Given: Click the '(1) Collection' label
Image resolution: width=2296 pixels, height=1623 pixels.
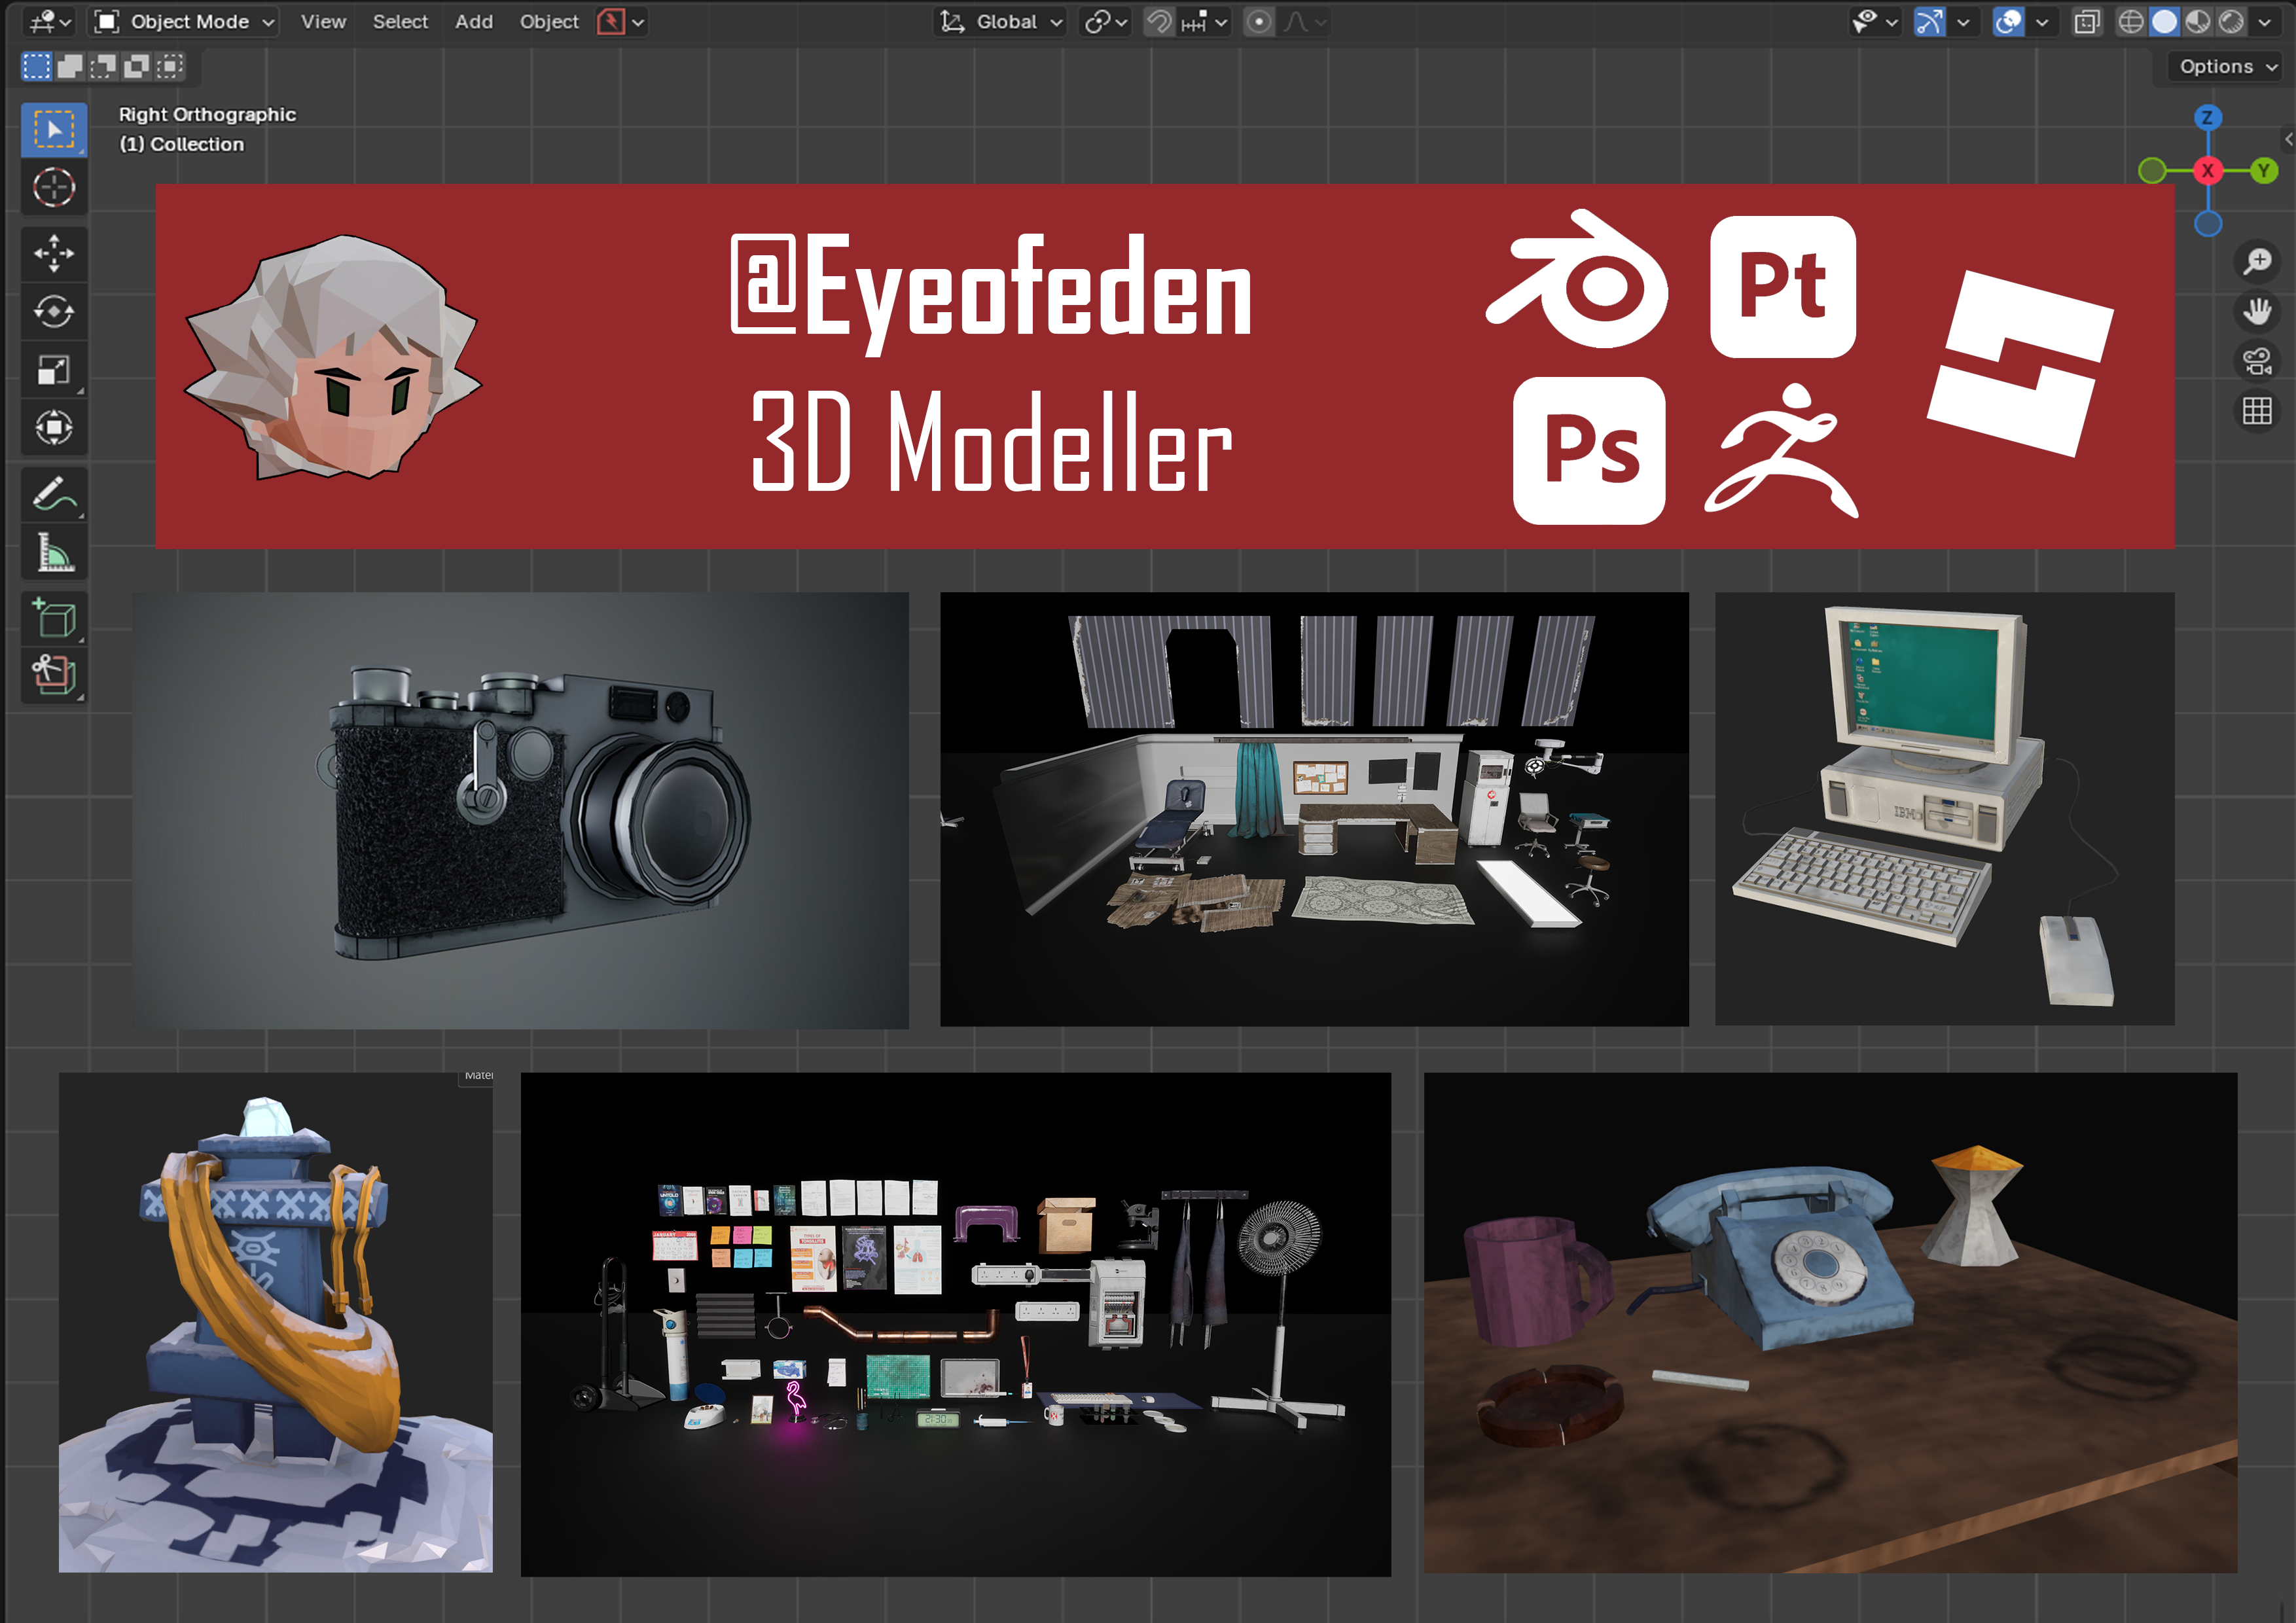Looking at the screenshot, I should 181,144.
